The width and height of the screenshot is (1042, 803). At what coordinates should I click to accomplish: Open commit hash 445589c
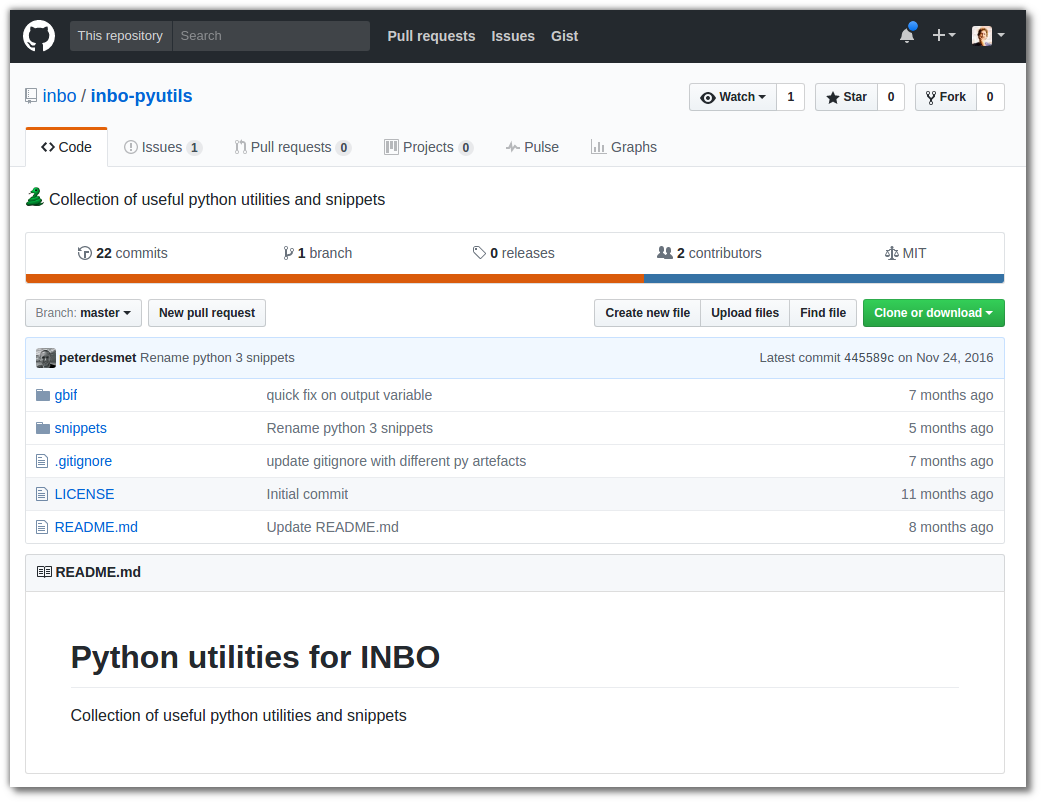click(869, 358)
